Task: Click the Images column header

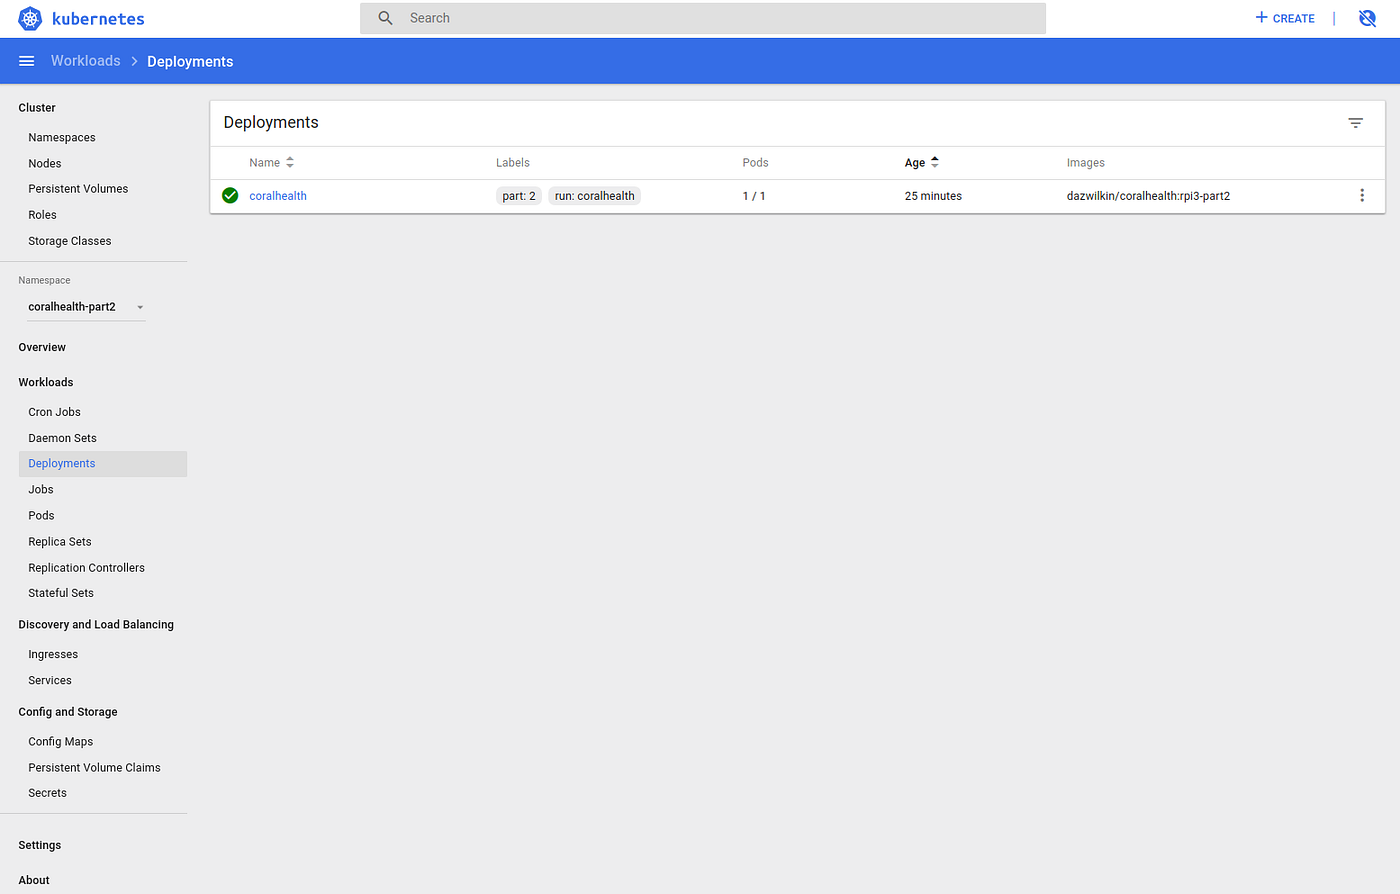Action: 1086,162
